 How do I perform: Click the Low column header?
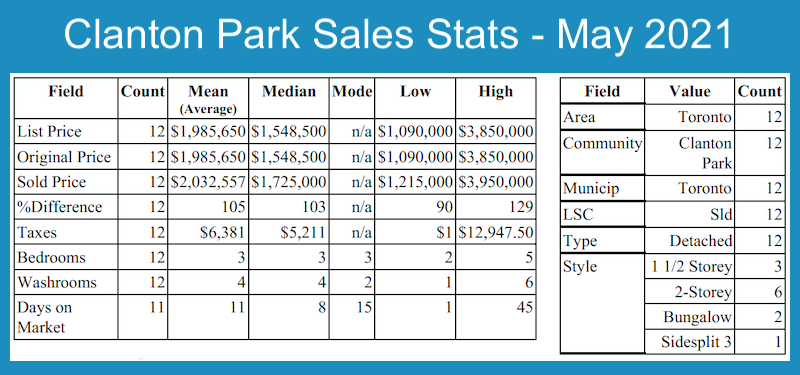415,92
